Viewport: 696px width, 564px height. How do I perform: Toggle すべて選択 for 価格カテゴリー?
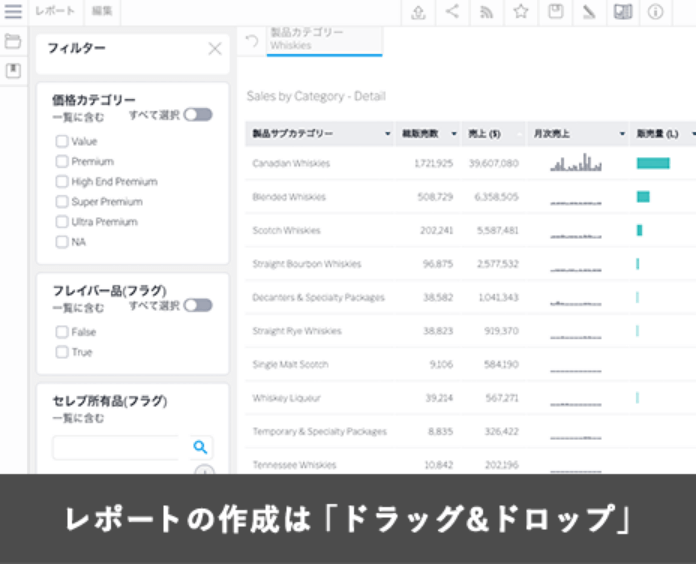pos(198,115)
